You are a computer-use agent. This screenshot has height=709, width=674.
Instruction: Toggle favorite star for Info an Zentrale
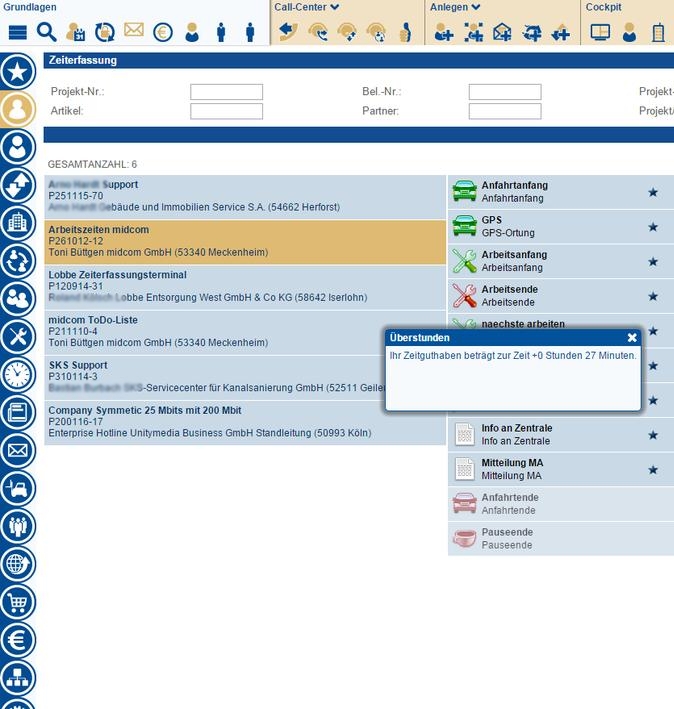tap(653, 435)
